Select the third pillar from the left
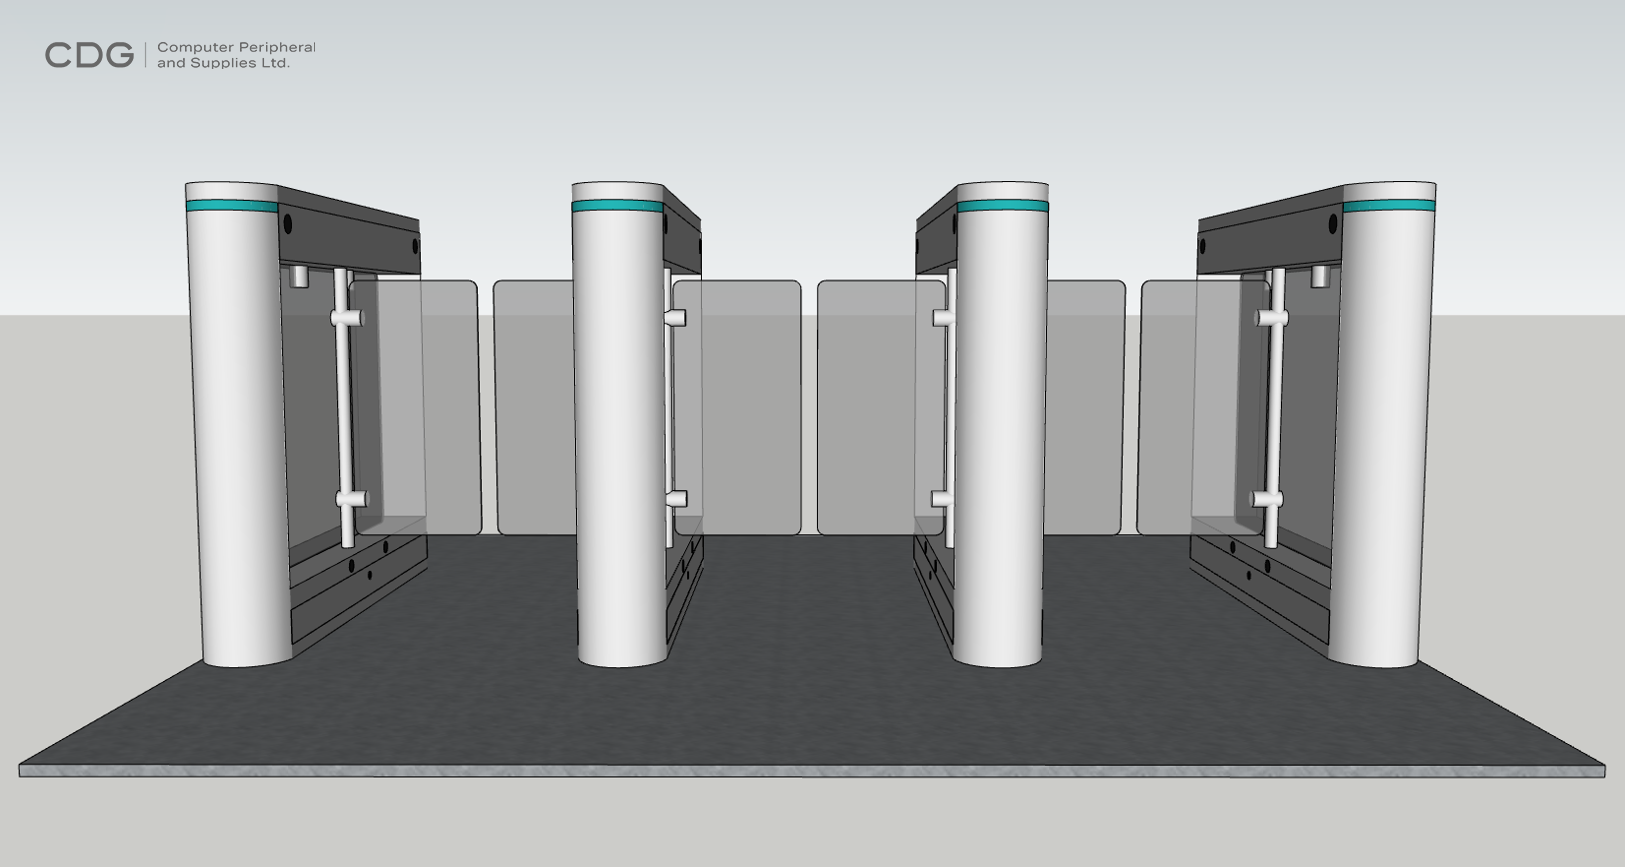 (1002, 430)
